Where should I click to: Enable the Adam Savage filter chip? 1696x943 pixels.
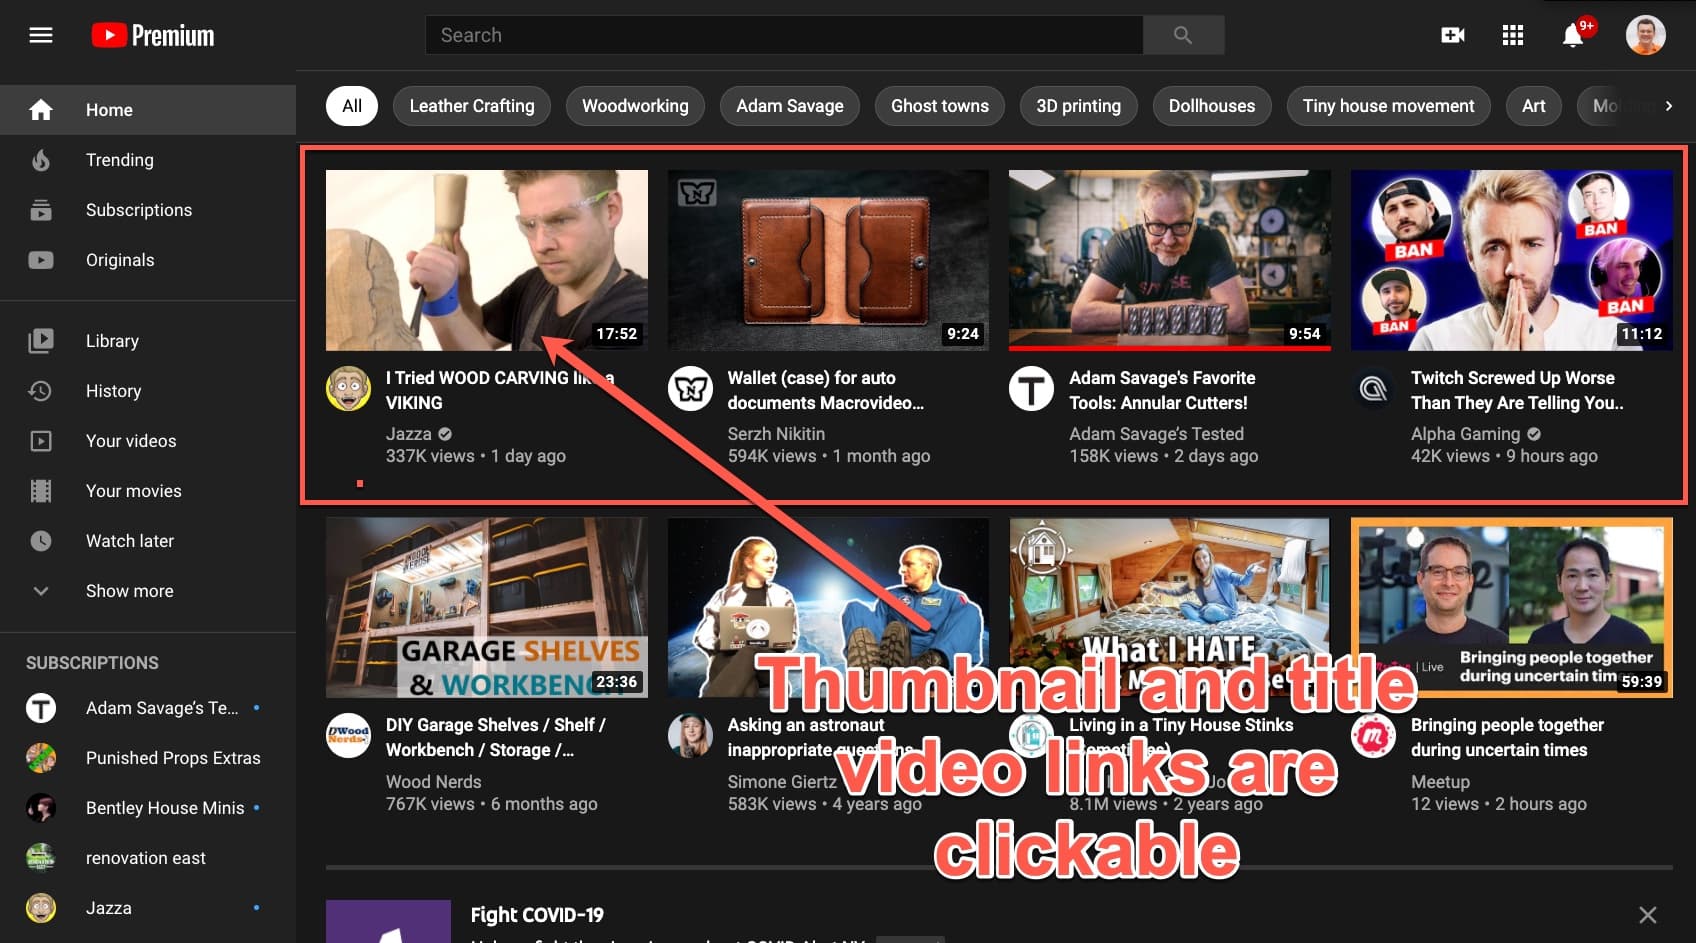tap(789, 105)
